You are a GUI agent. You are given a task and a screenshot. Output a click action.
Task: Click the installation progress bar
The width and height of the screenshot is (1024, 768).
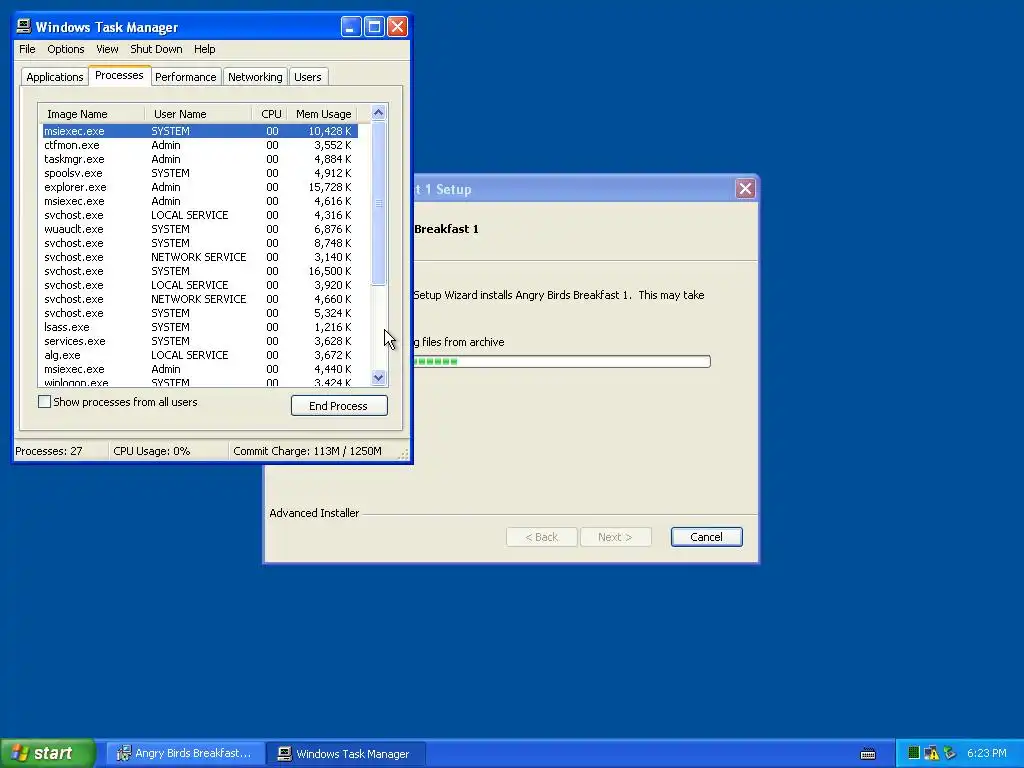(562, 361)
